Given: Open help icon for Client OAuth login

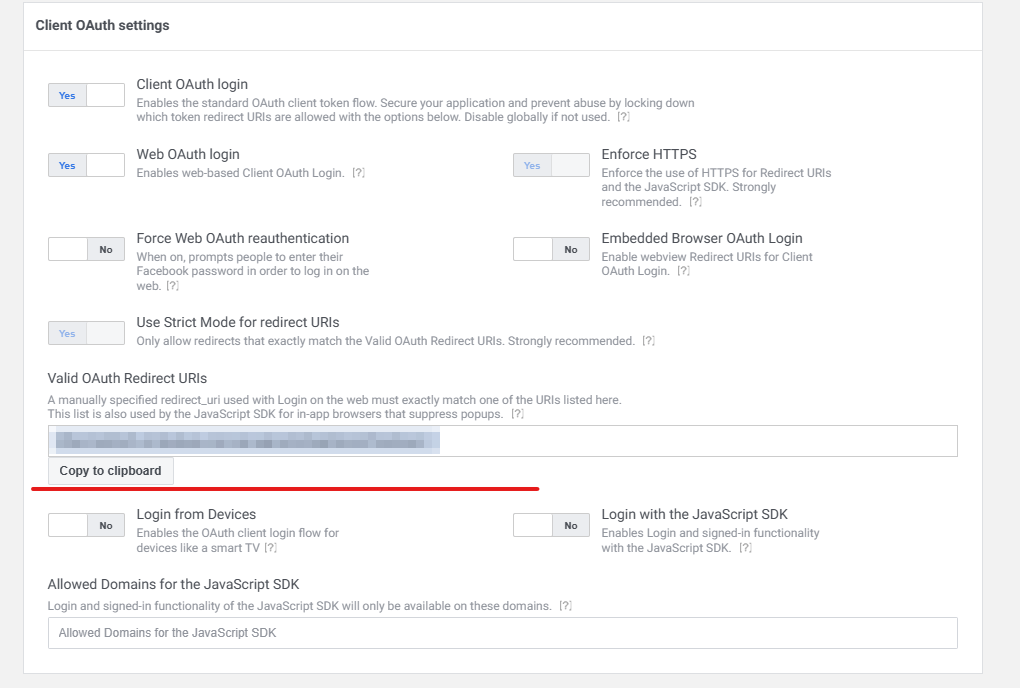Looking at the screenshot, I should pyautogui.click(x=623, y=117).
